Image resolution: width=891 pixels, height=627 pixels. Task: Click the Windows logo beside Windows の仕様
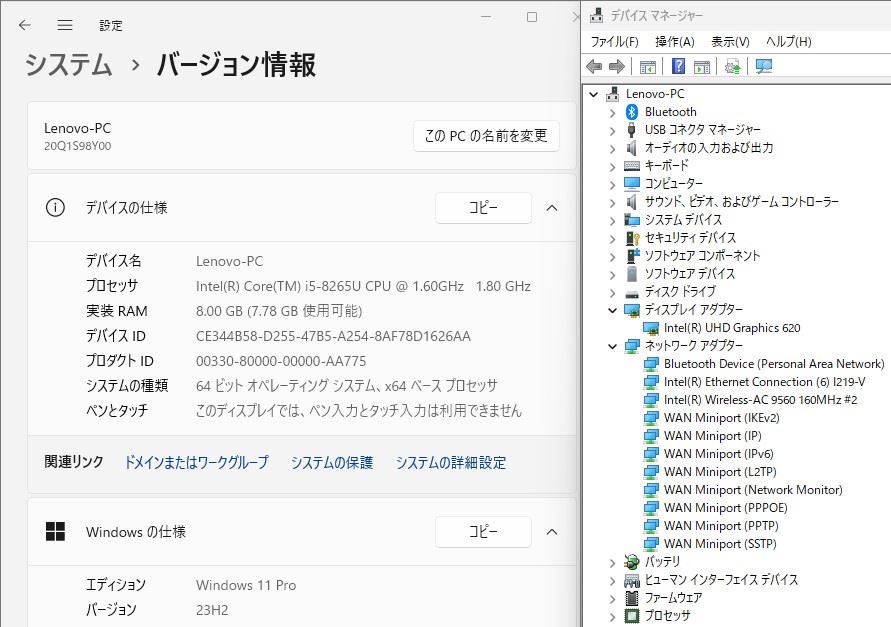pos(55,532)
